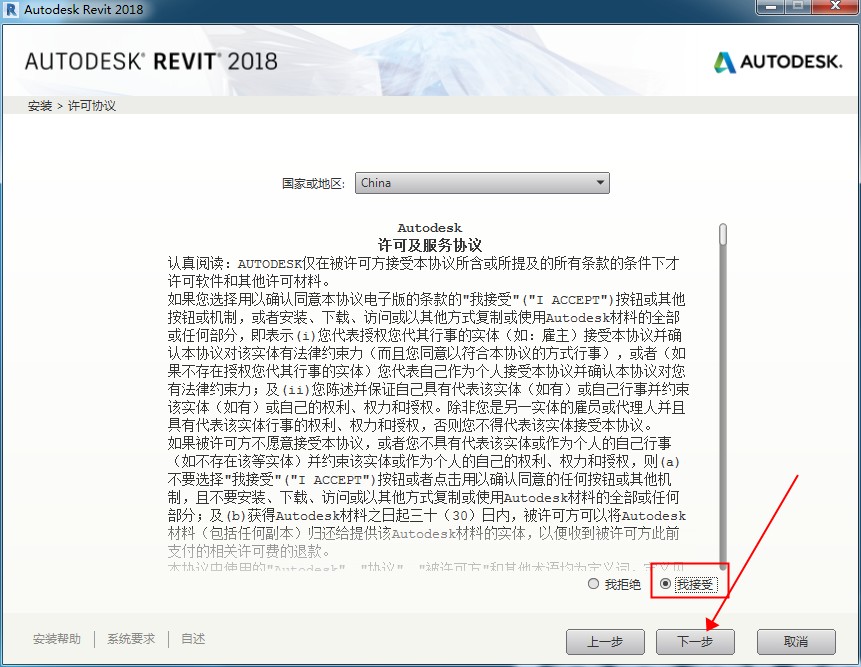Select the 我拒绝 radio button
This screenshot has width=861, height=667.
[595, 584]
